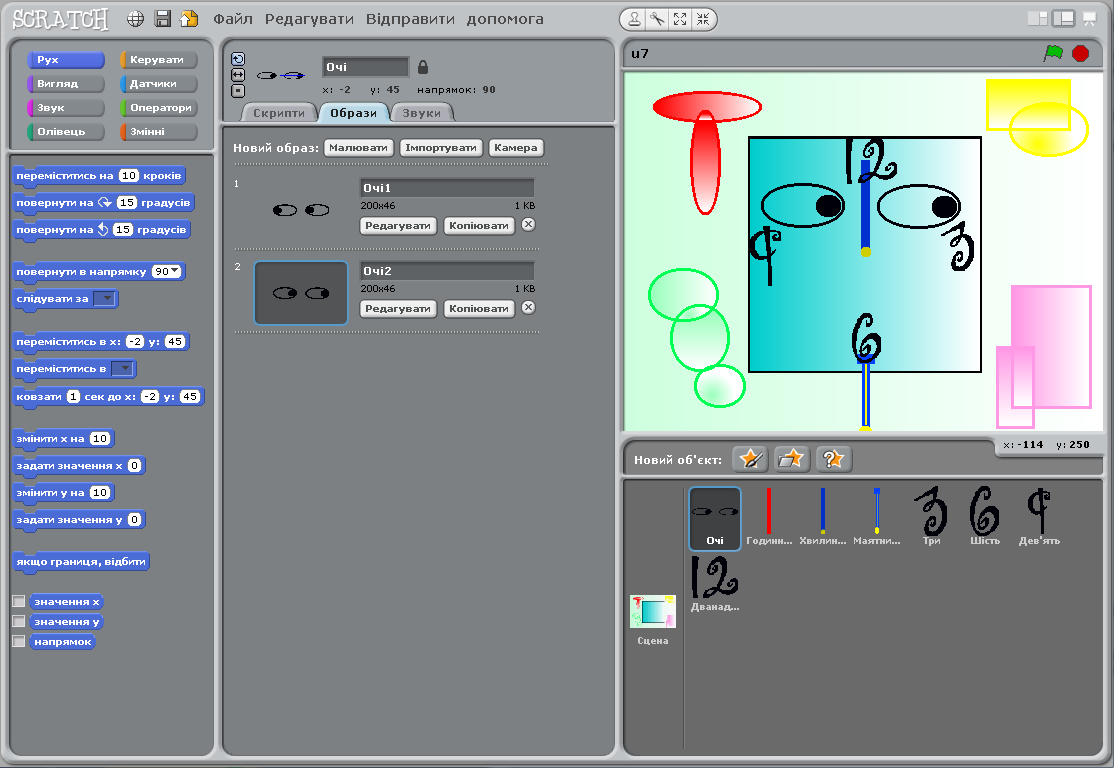
Task: Toggle the 'напрямок' checkbox
Action: point(18,641)
